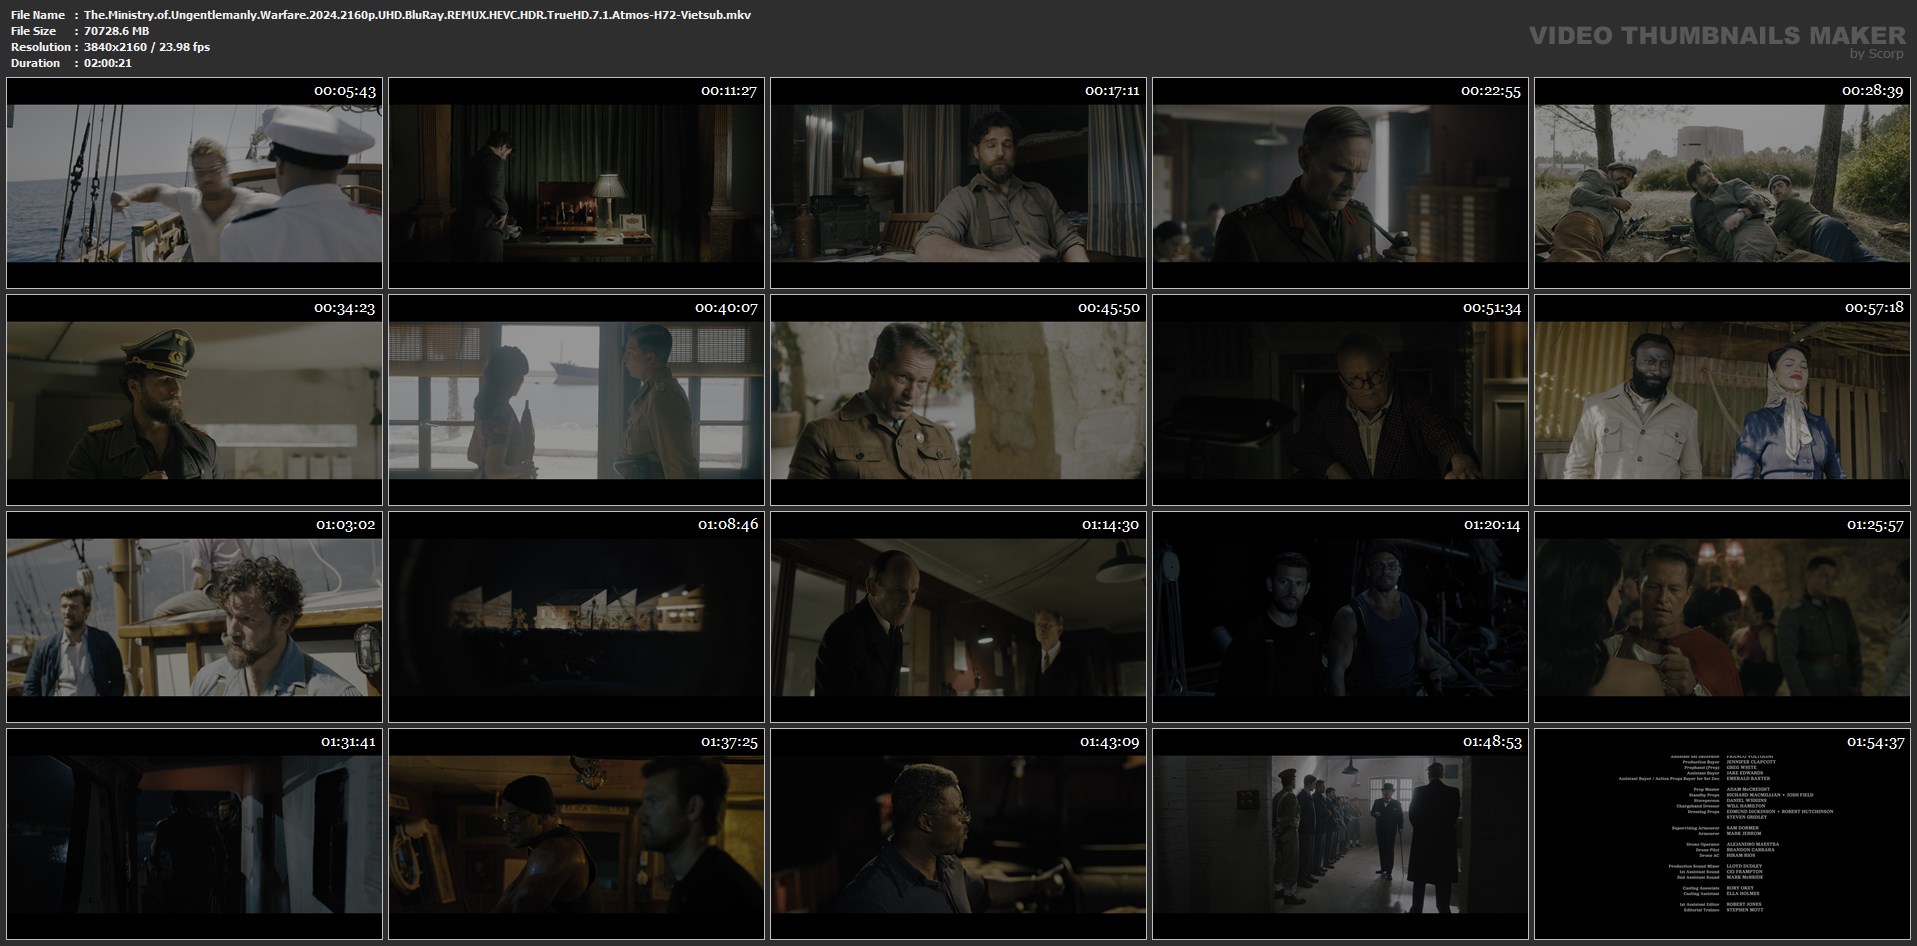Open the thumbnail at 00:57:18

1722,400
